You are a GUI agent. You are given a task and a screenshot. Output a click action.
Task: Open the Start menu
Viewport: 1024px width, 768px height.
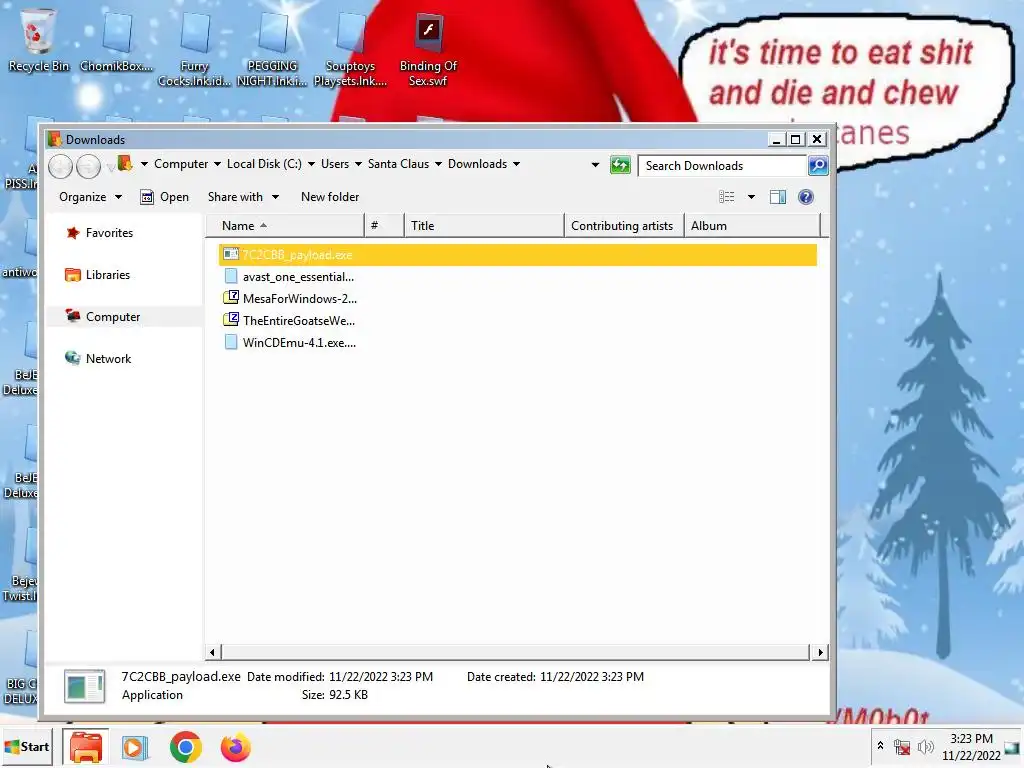(27, 747)
